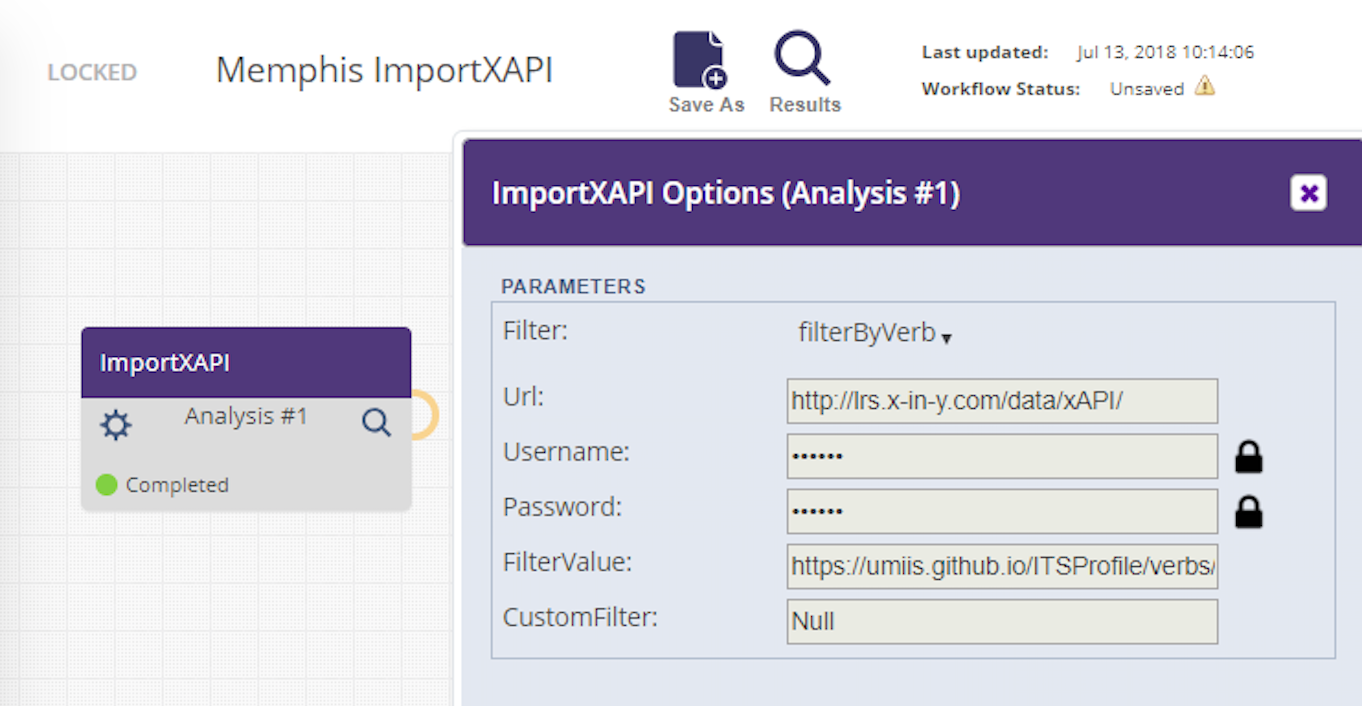Image resolution: width=1362 pixels, height=706 pixels.
Task: Click the CustomFilter input field
Action: coord(1002,622)
